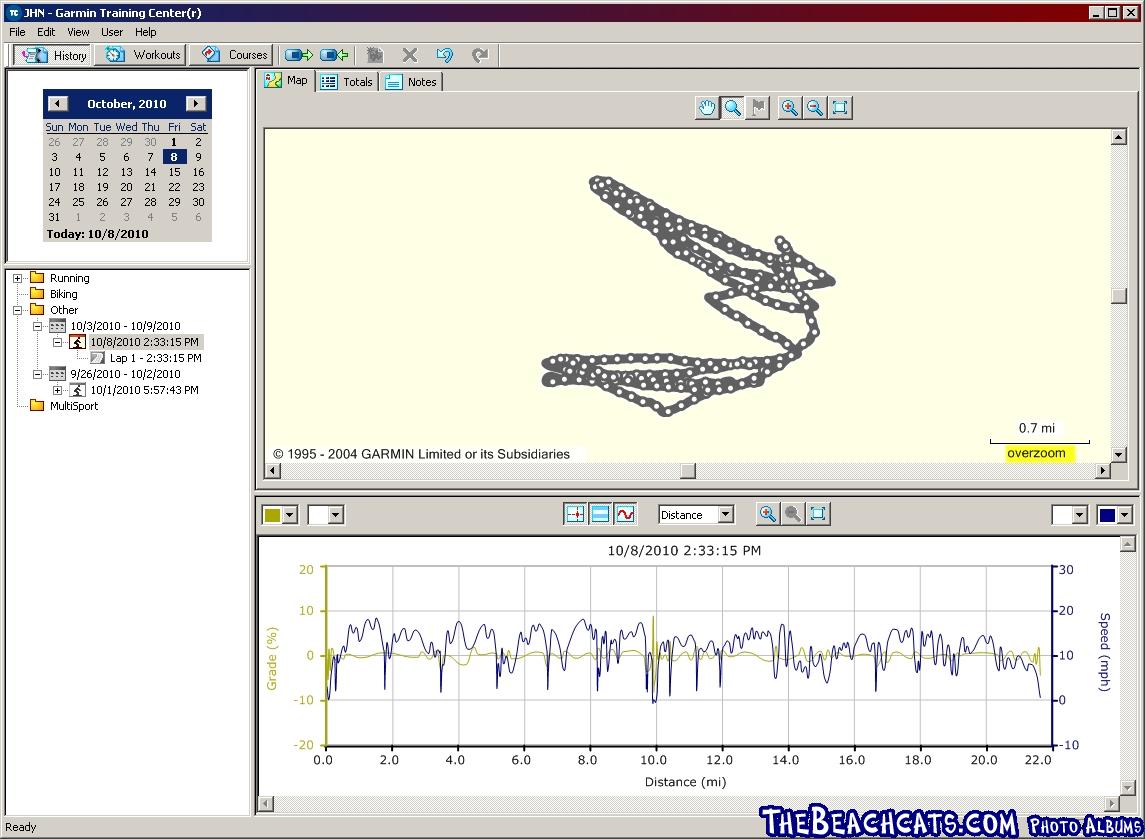Toggle the graph crosshair marker mode
The height and width of the screenshot is (839, 1145).
point(575,514)
